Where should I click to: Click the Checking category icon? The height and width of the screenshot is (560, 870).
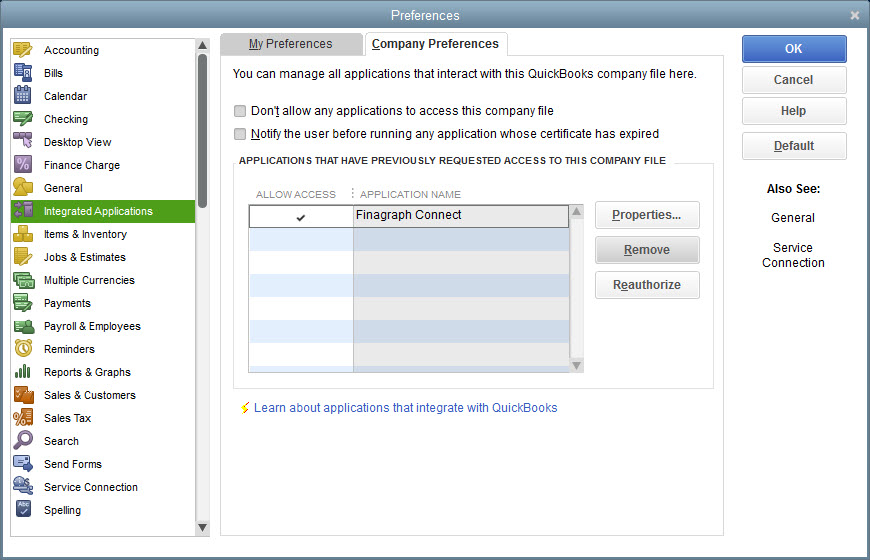coord(23,119)
